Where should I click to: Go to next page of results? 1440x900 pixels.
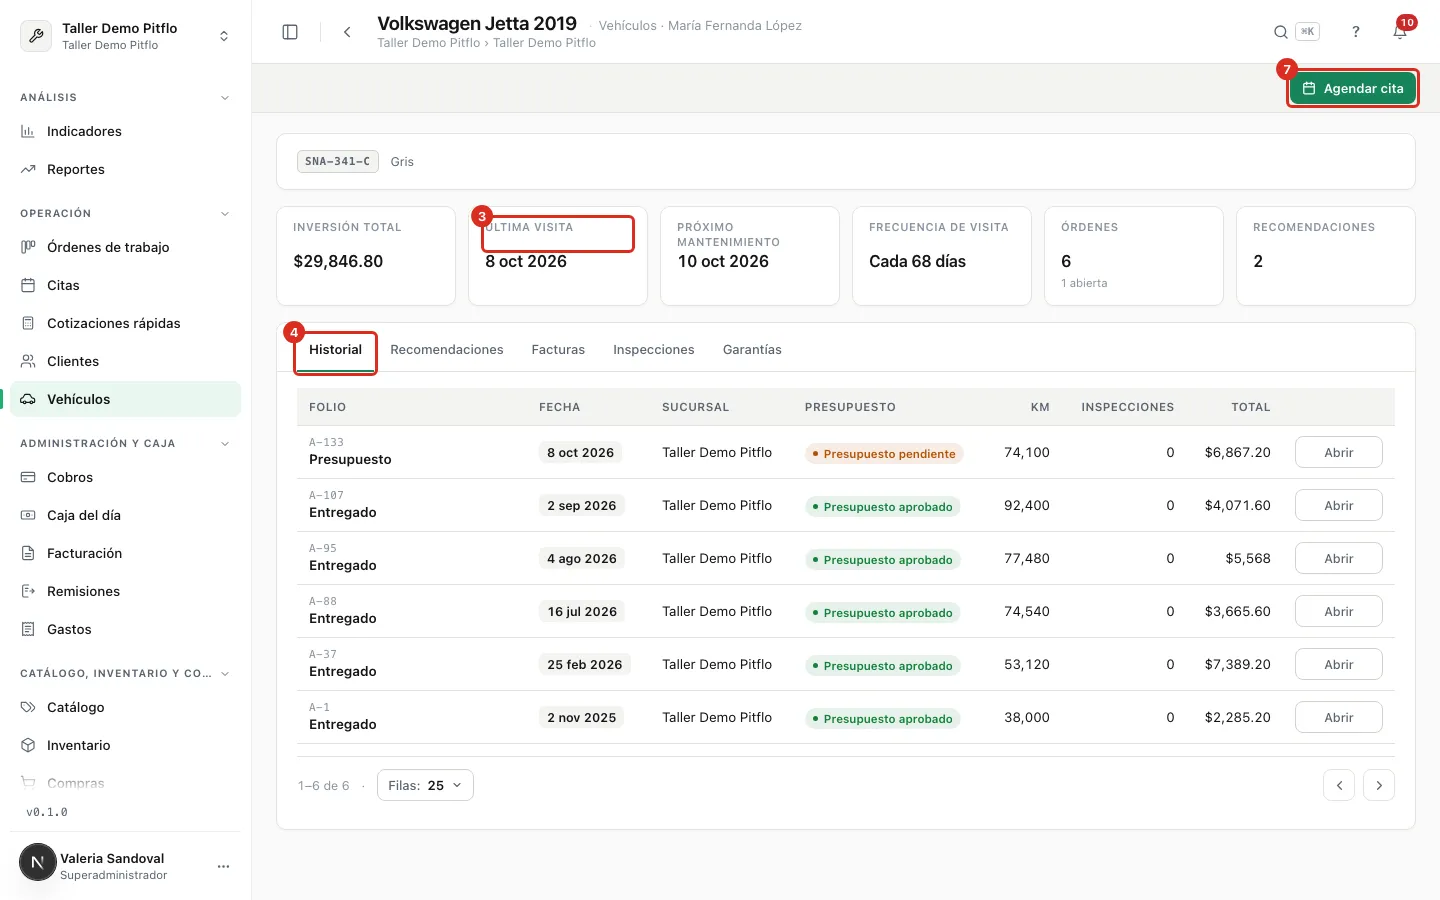(1379, 785)
